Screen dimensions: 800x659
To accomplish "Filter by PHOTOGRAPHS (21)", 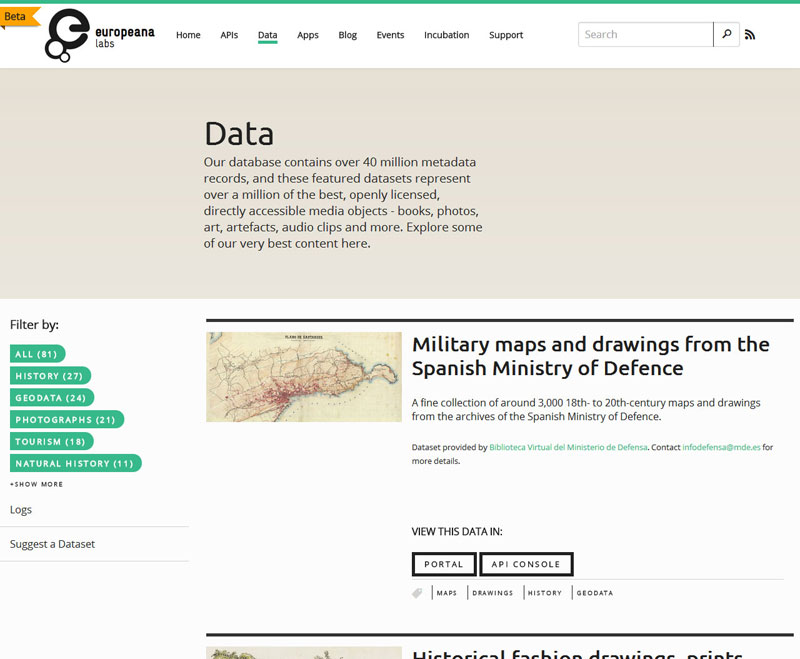I will point(67,420).
